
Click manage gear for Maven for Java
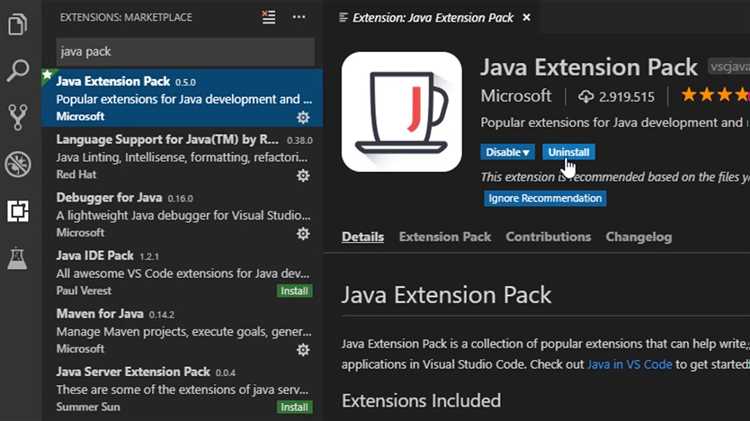pyautogui.click(x=303, y=350)
